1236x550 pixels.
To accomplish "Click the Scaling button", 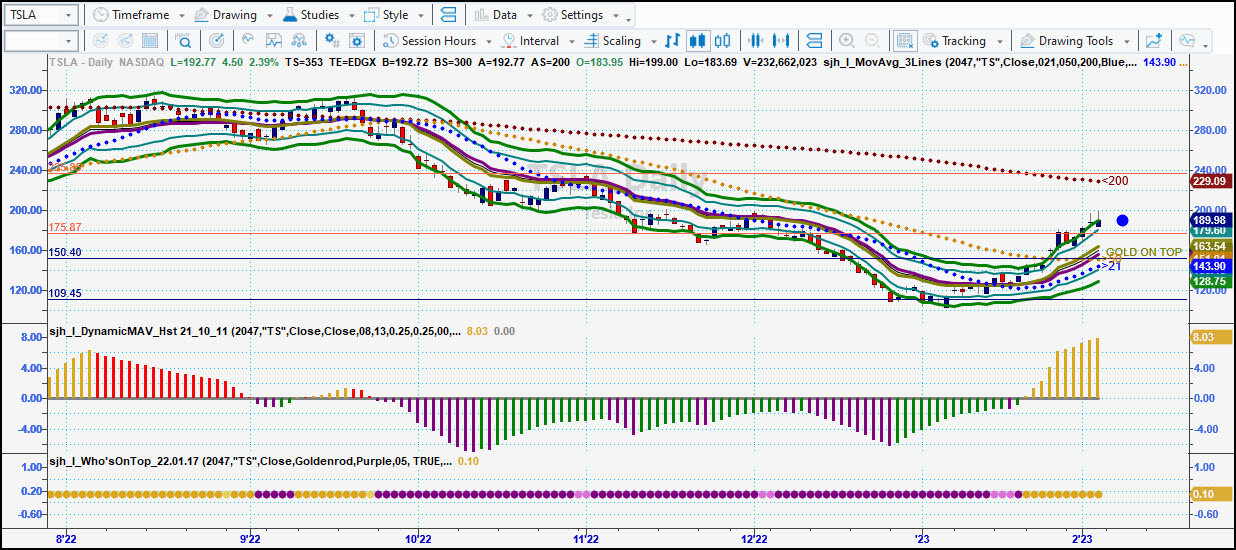I will tap(612, 41).
